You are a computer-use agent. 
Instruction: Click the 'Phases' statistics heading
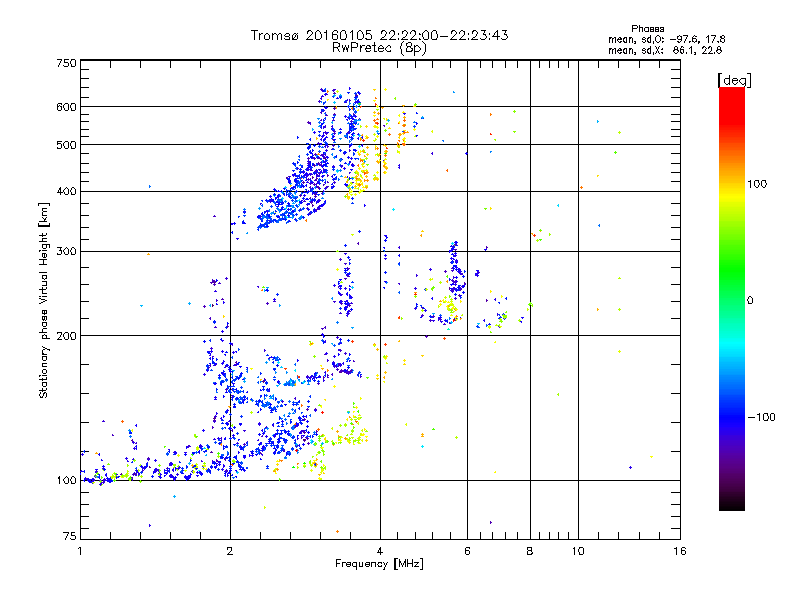point(647,29)
